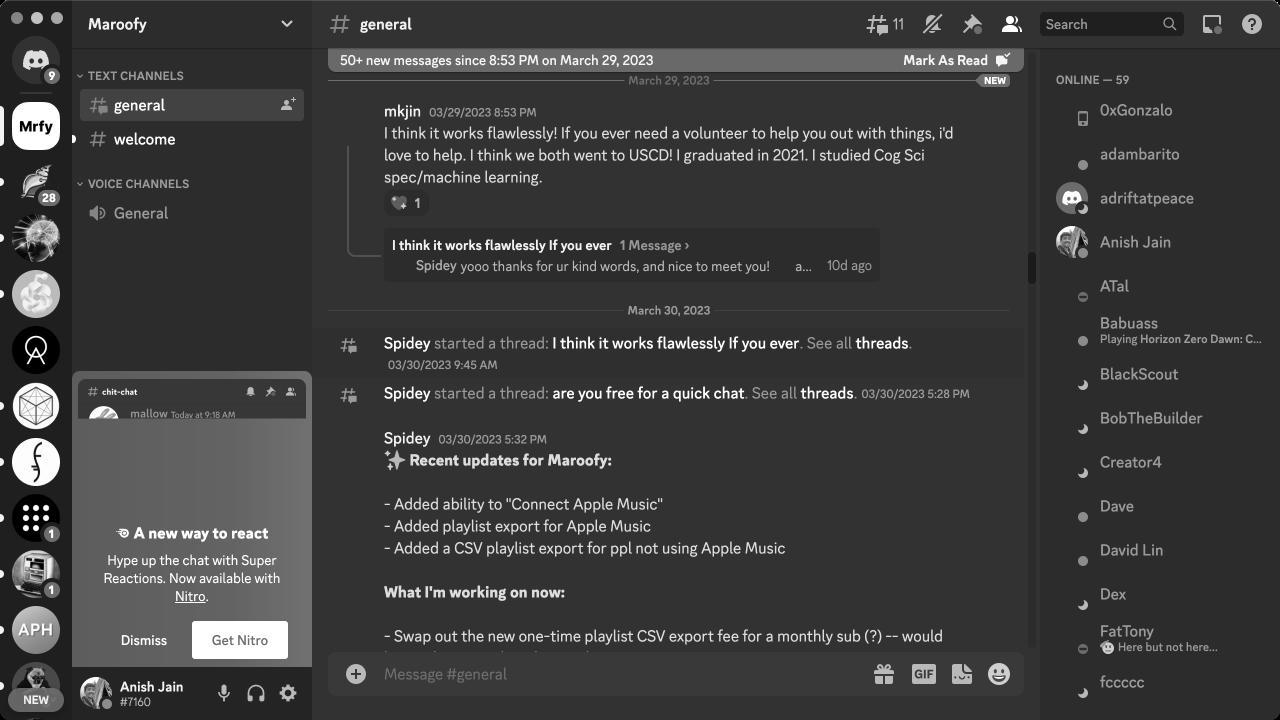This screenshot has height=720, width=1280.
Task: Click create invite icon on general channel
Action: tap(288, 105)
